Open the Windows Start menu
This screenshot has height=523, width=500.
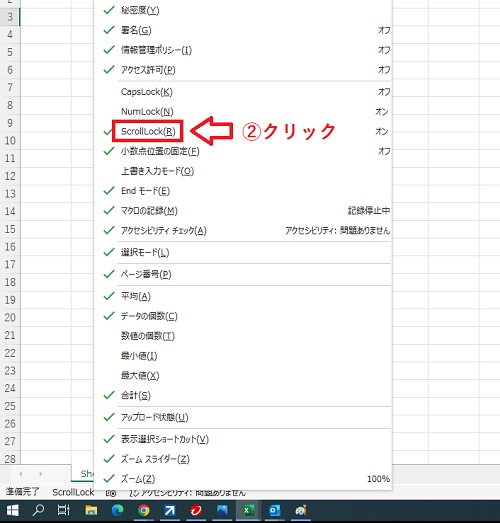point(12,510)
